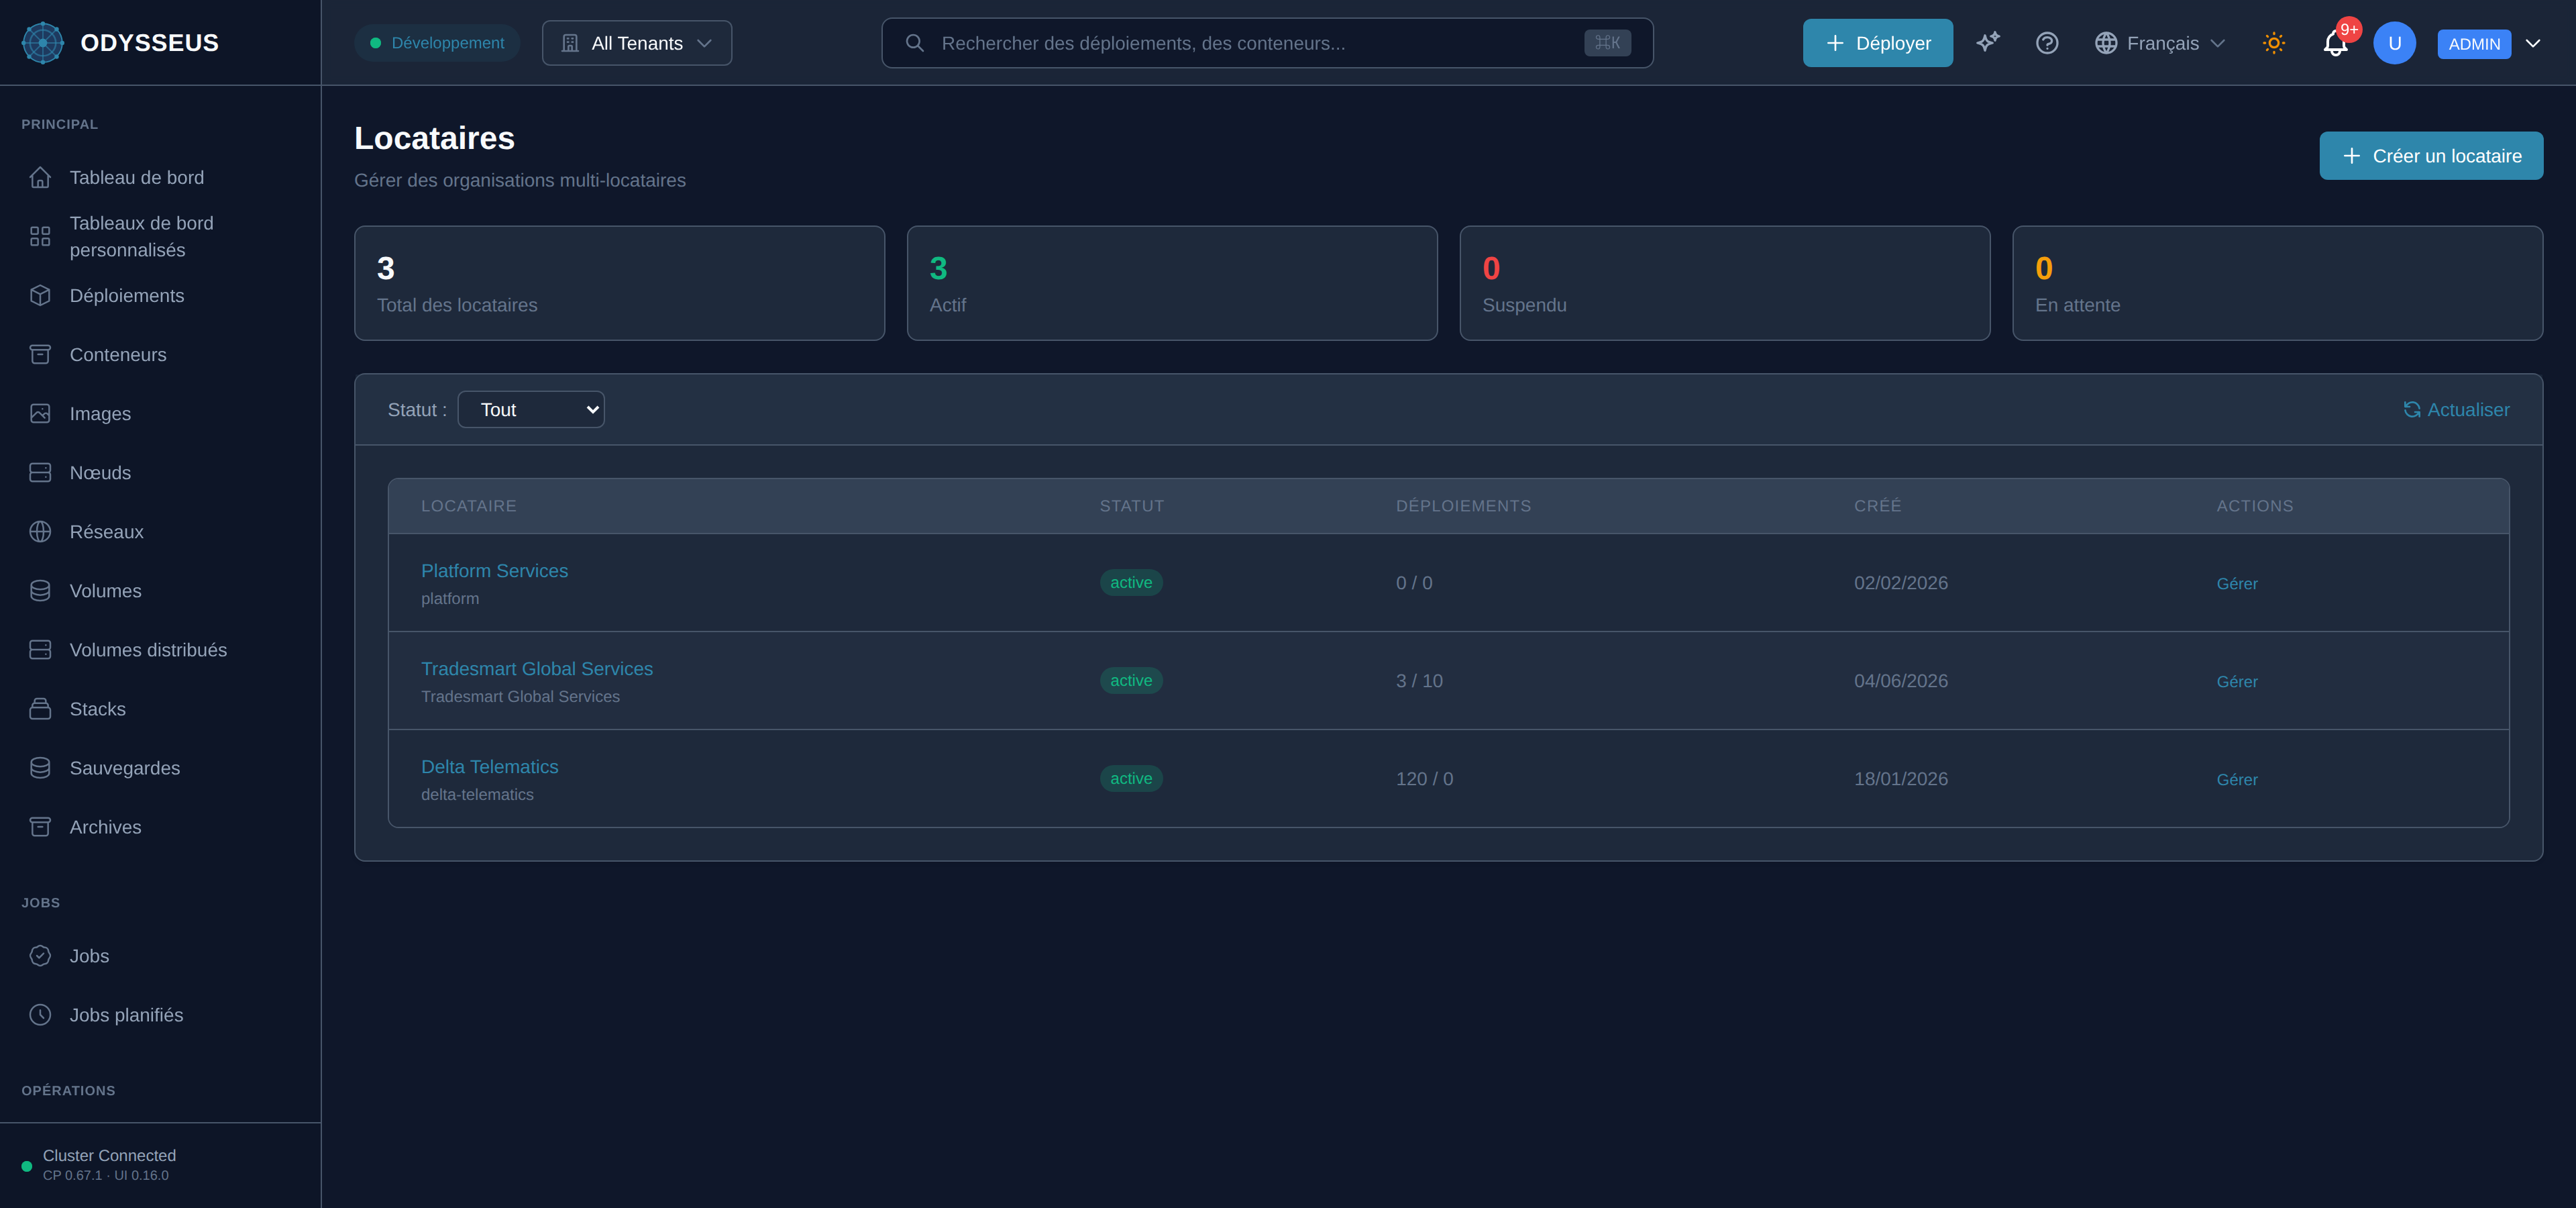Expand the ADMIN user menu chevron

coord(2533,43)
